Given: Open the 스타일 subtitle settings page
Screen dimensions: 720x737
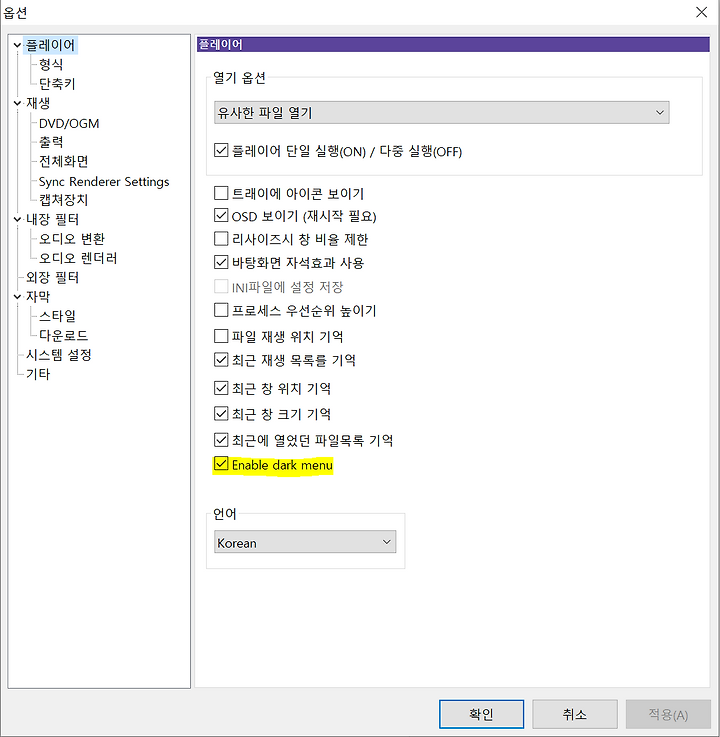Looking at the screenshot, I should [57, 316].
